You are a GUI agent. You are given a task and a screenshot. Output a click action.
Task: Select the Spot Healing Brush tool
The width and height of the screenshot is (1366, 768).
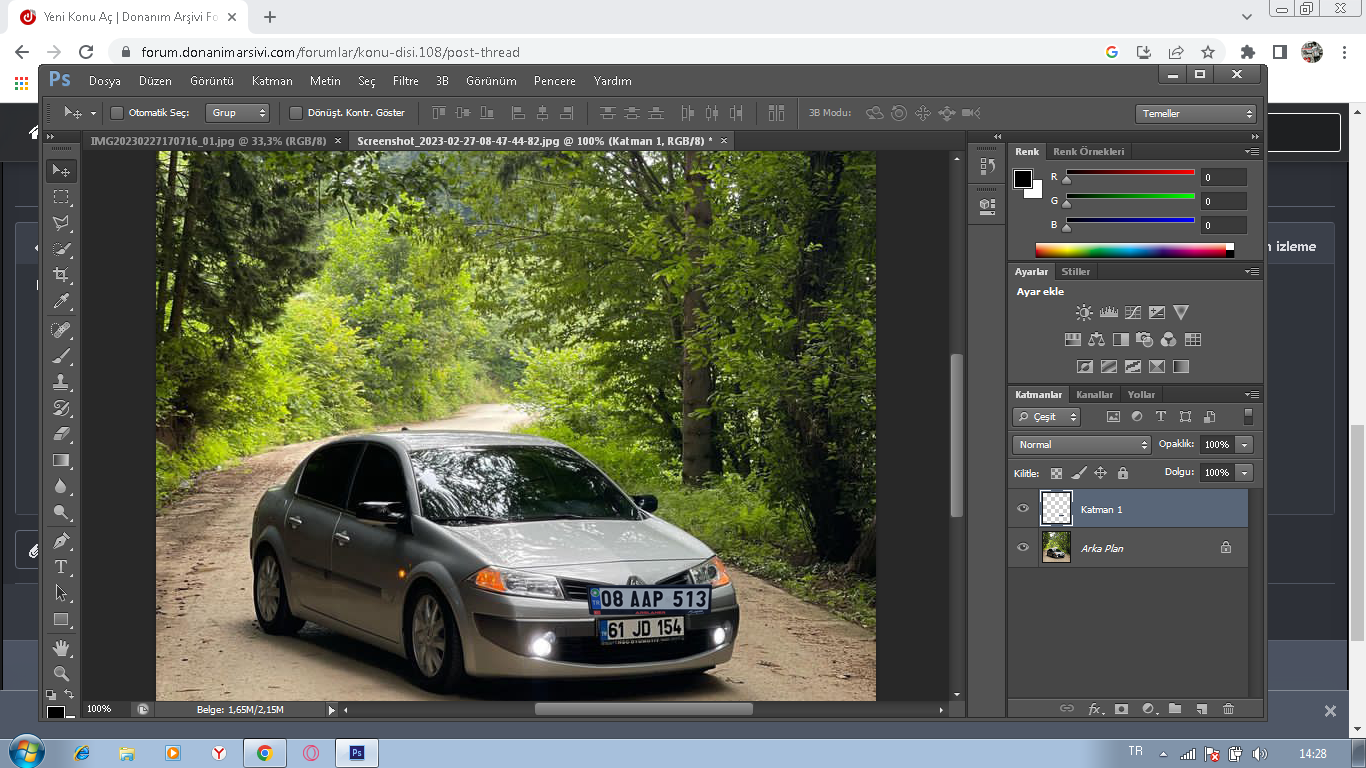tap(61, 330)
